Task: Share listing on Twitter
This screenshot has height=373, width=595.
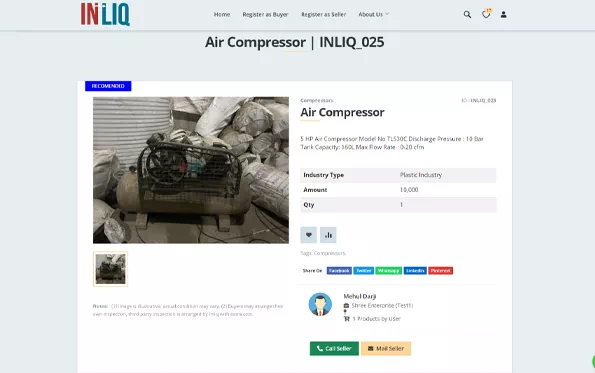Action: (364, 271)
